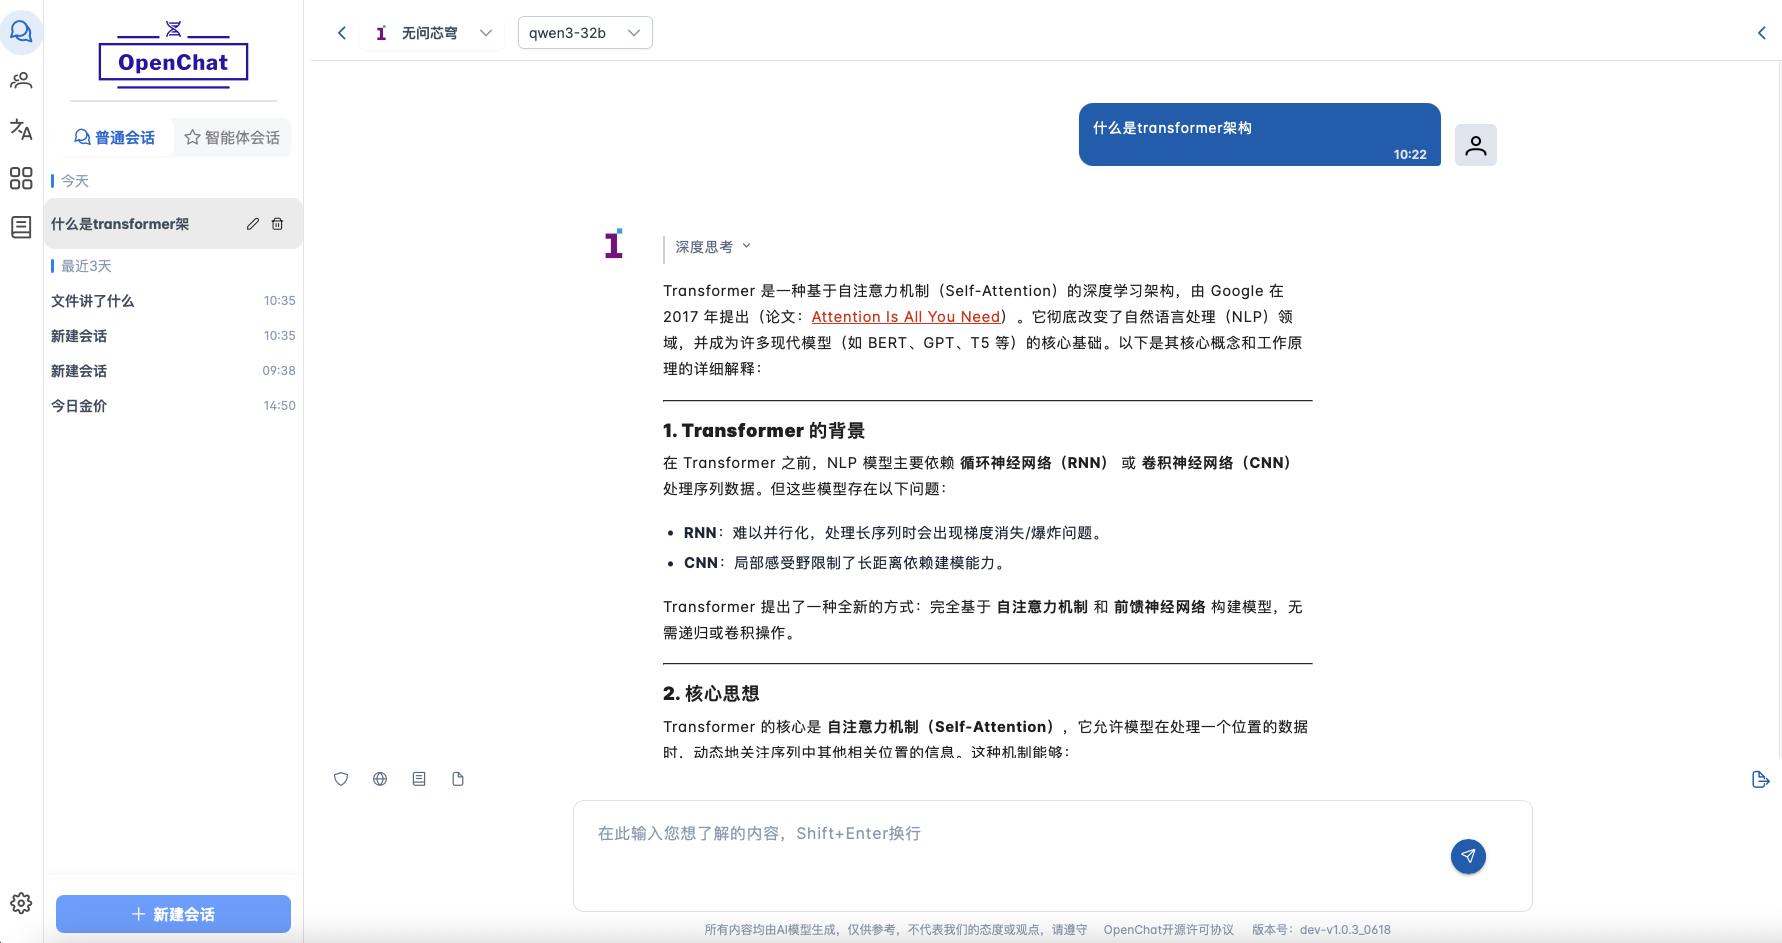Click the heading 2. 核心思想
The width and height of the screenshot is (1782, 943).
(x=711, y=694)
